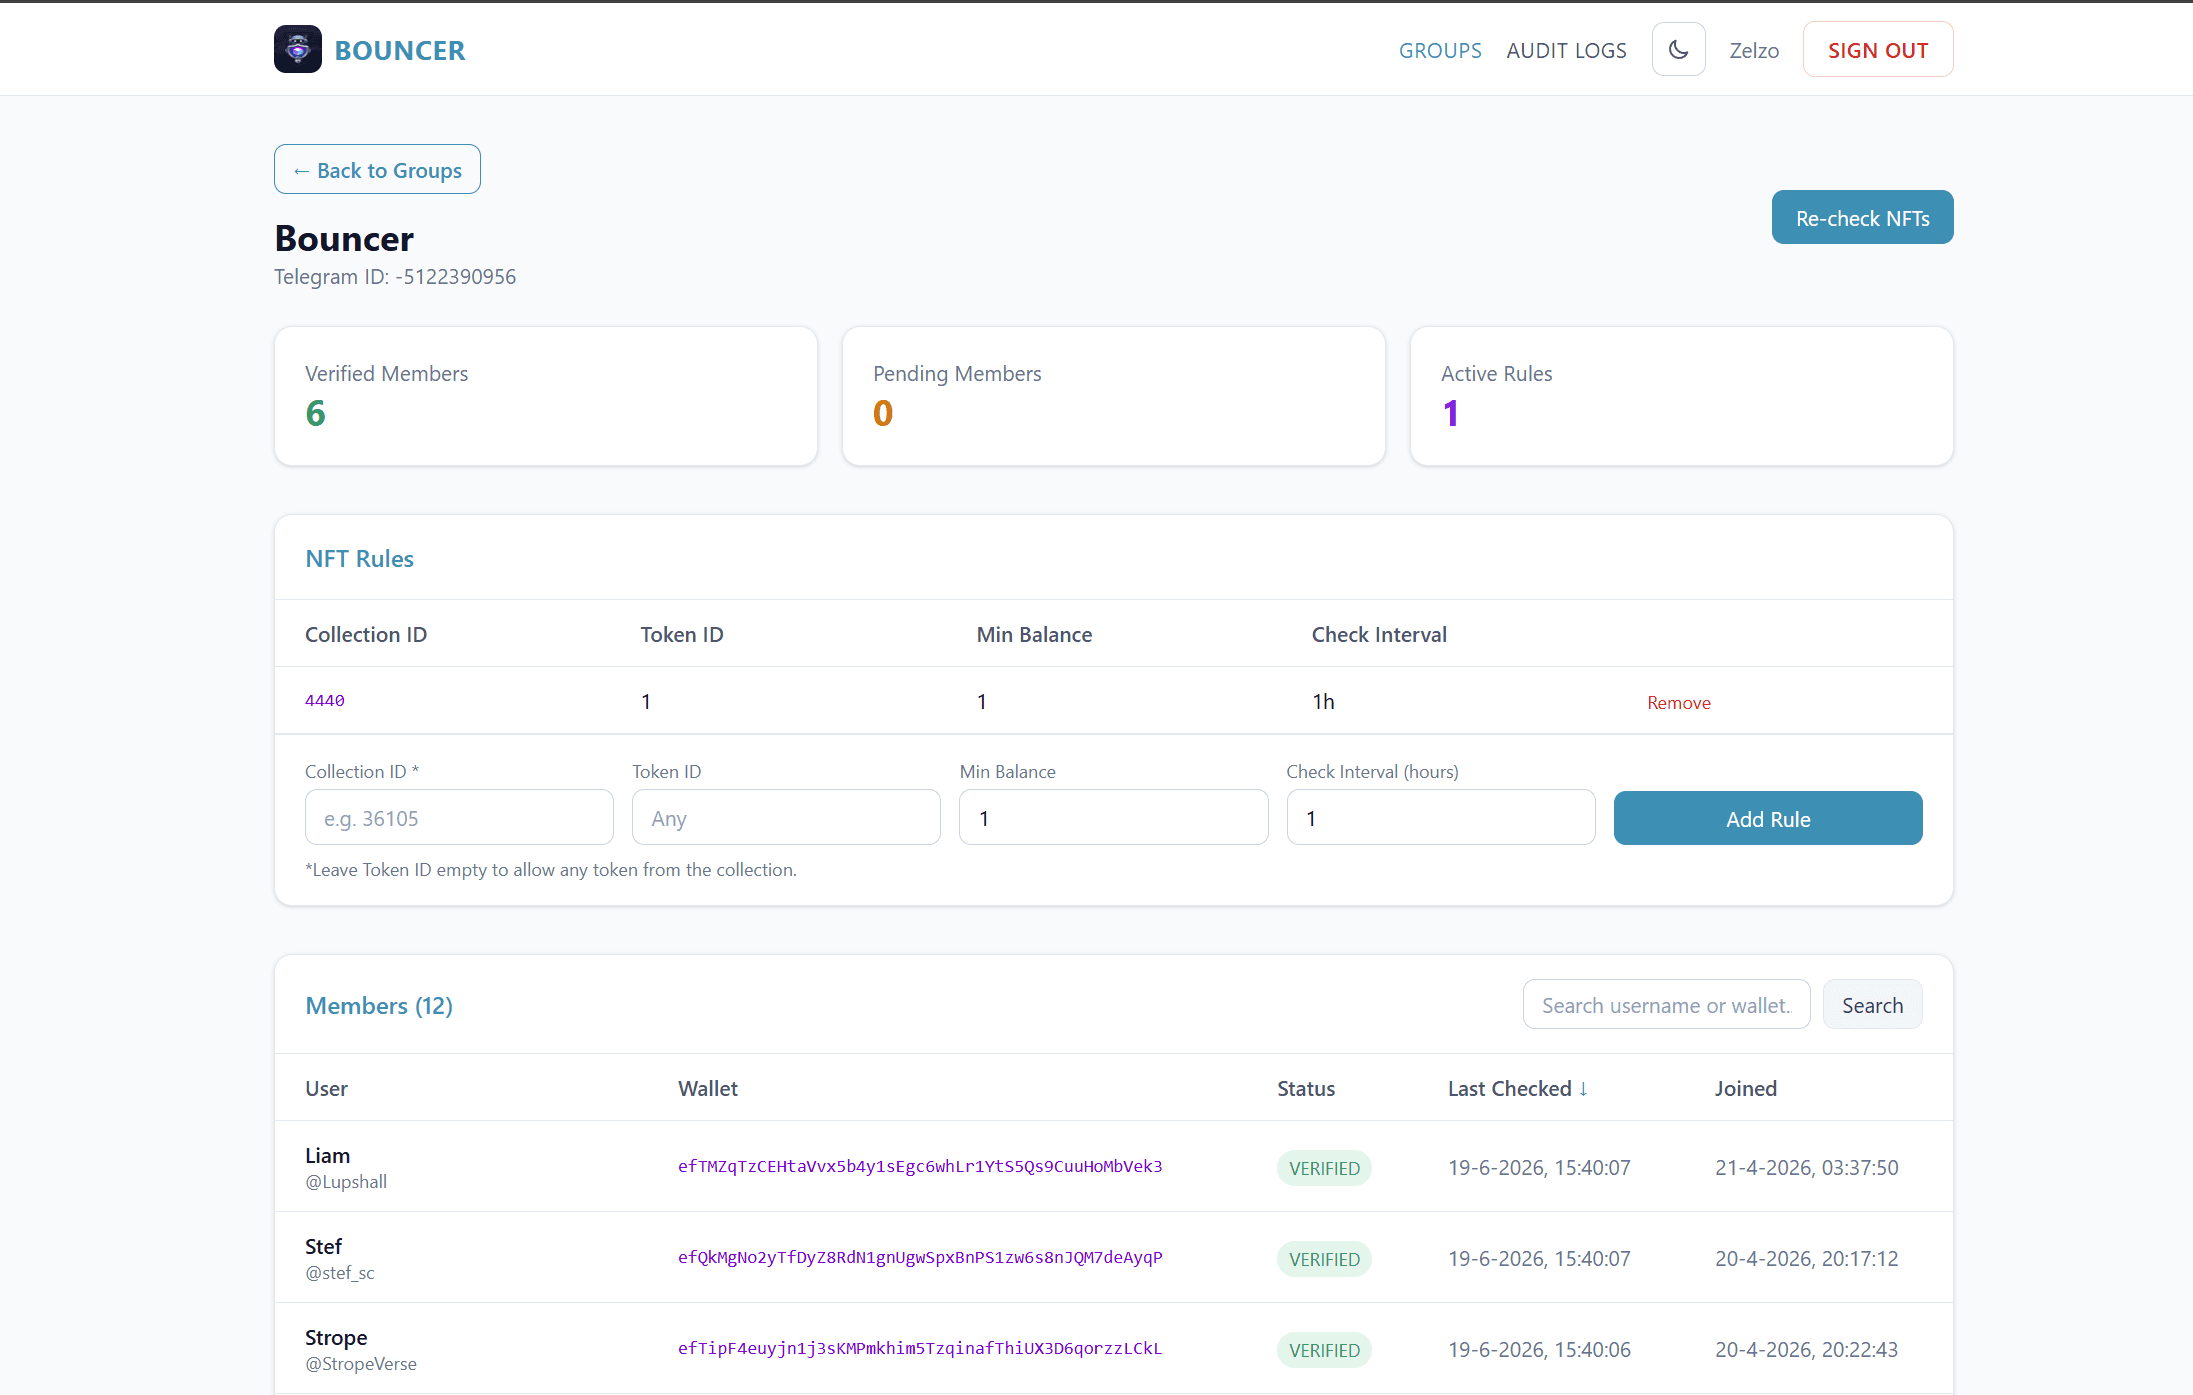Open the Groups nav item
Screen dimensions: 2193x1395
[x=1440, y=50]
